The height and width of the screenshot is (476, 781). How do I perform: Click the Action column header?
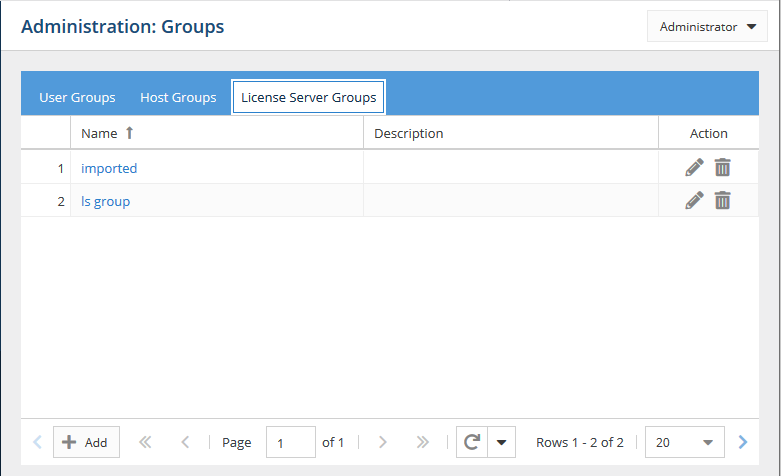[x=709, y=133]
